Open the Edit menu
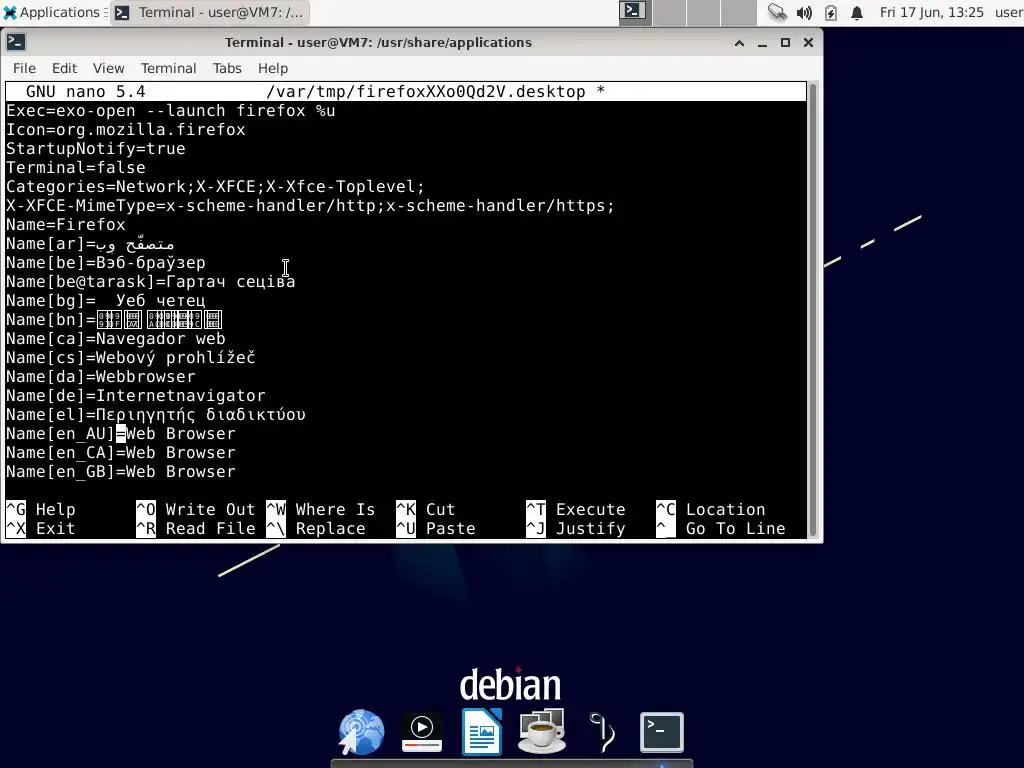 coord(64,68)
